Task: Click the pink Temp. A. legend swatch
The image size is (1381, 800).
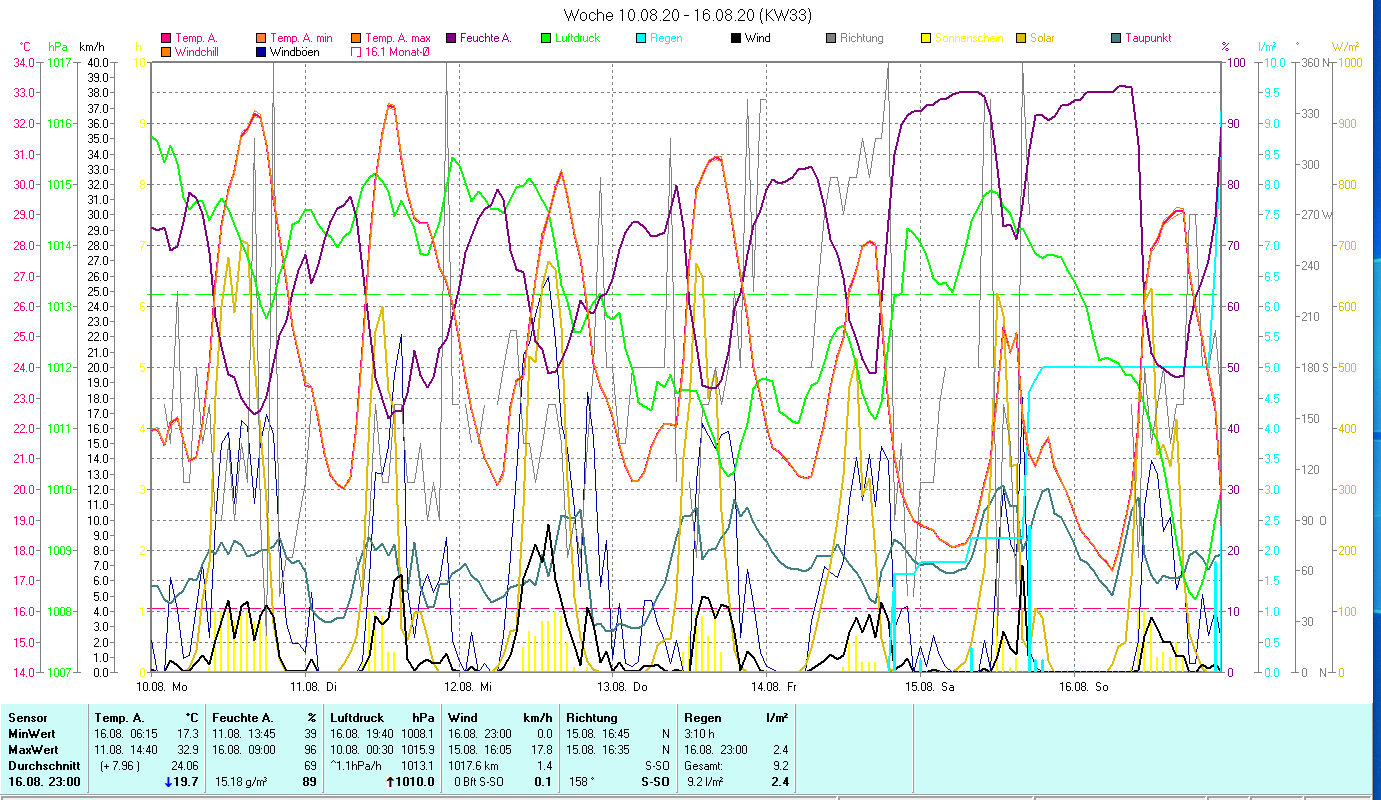Action: [165, 38]
